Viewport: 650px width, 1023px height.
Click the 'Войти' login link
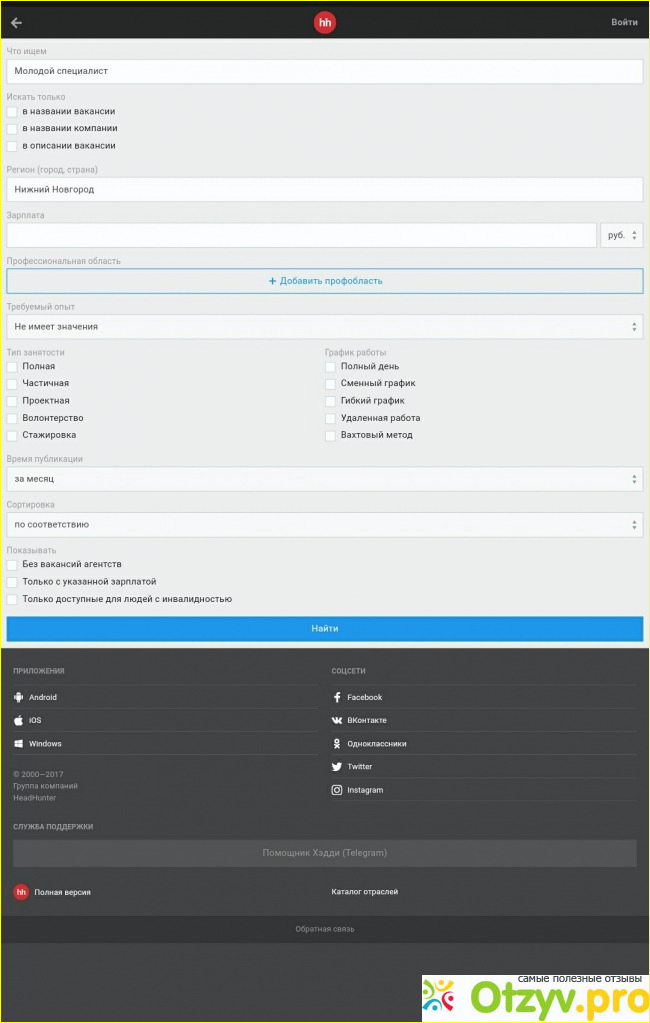(624, 22)
